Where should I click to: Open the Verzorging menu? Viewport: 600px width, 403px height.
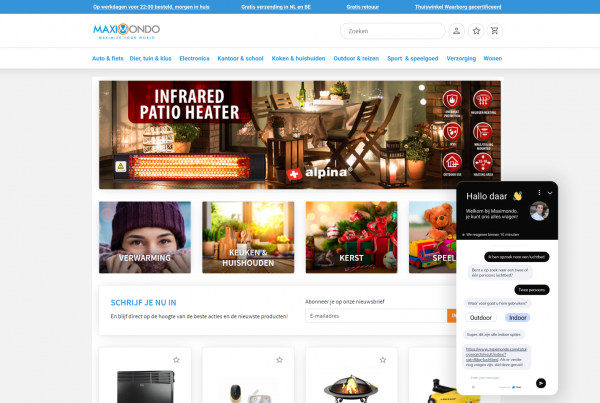[461, 59]
